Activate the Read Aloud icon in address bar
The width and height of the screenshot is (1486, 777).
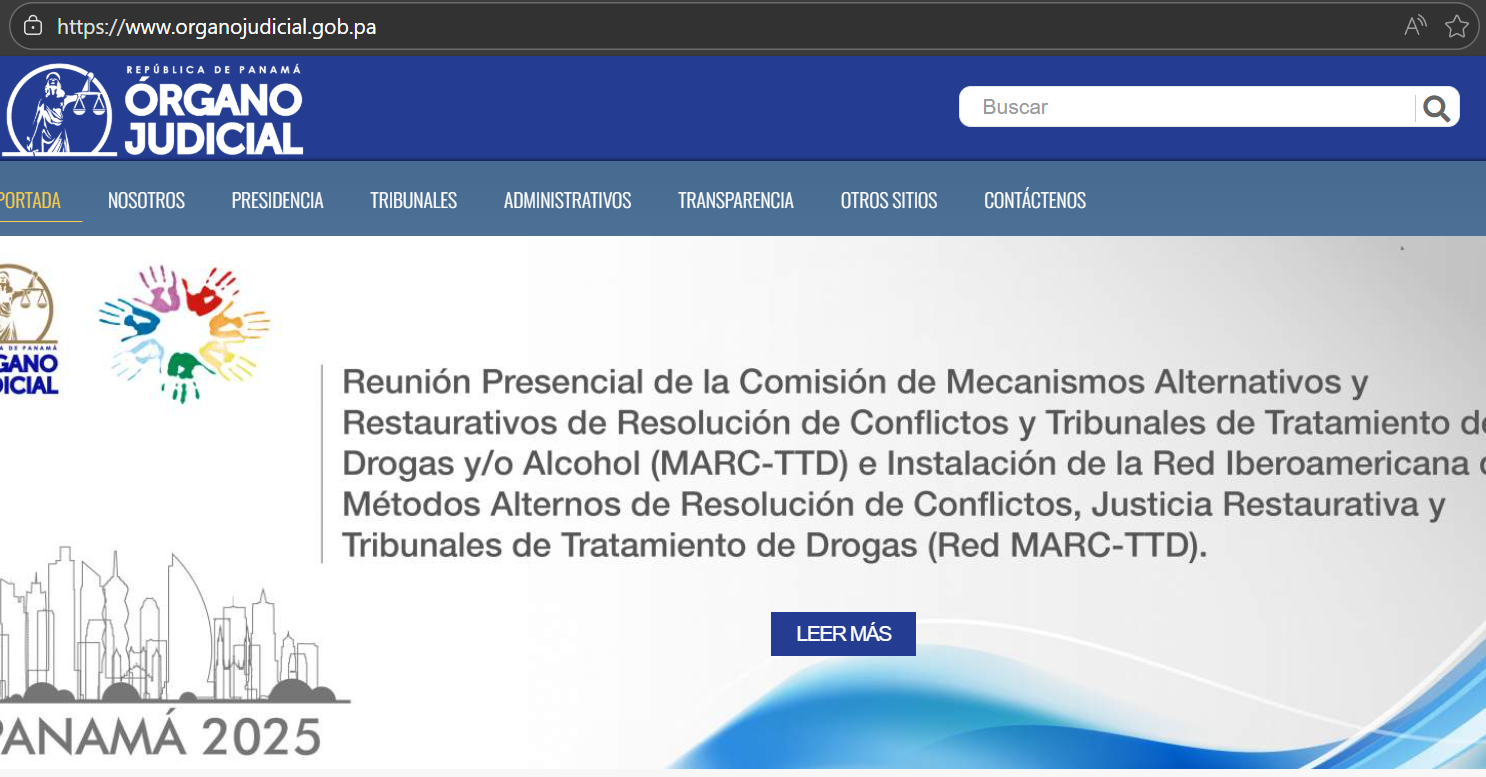point(1415,27)
